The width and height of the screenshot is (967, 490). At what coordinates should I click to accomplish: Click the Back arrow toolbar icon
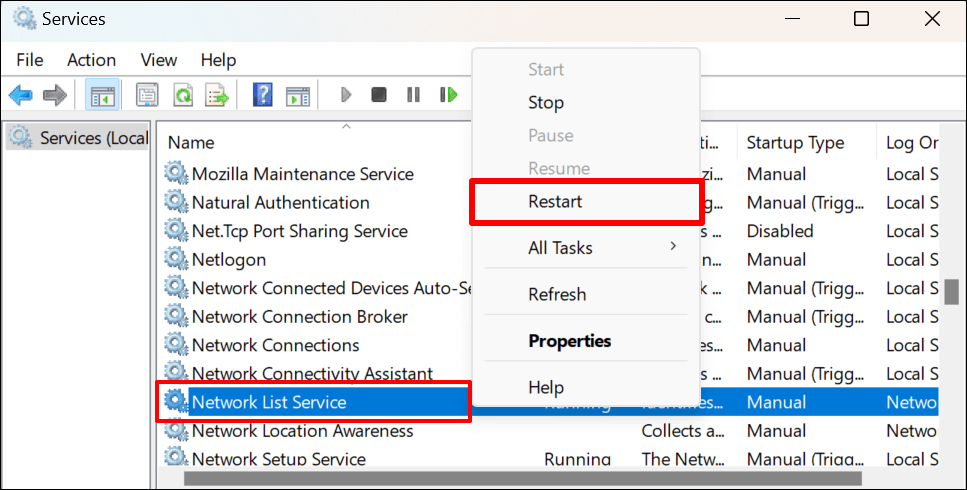click(21, 95)
